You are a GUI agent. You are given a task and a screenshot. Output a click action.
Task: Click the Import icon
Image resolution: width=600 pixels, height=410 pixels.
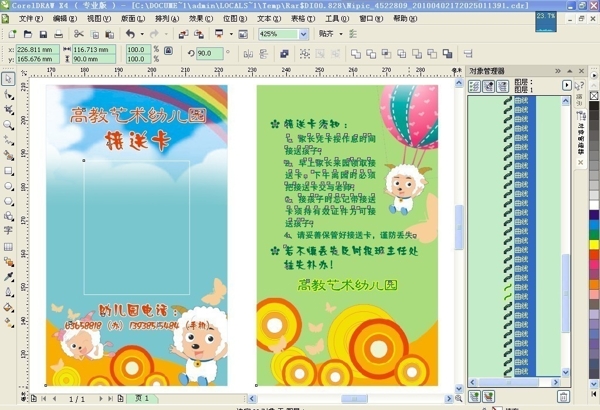pos(183,34)
